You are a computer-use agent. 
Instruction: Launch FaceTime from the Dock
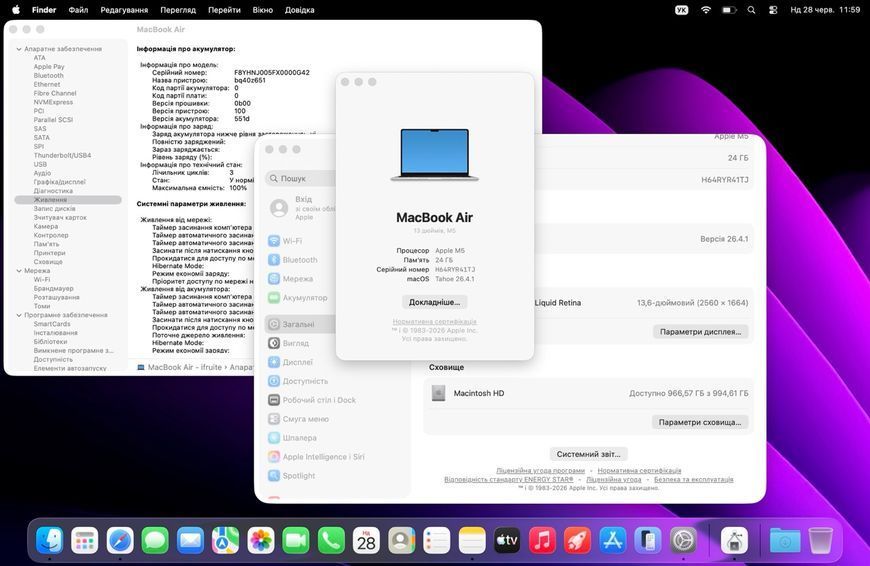pos(296,540)
